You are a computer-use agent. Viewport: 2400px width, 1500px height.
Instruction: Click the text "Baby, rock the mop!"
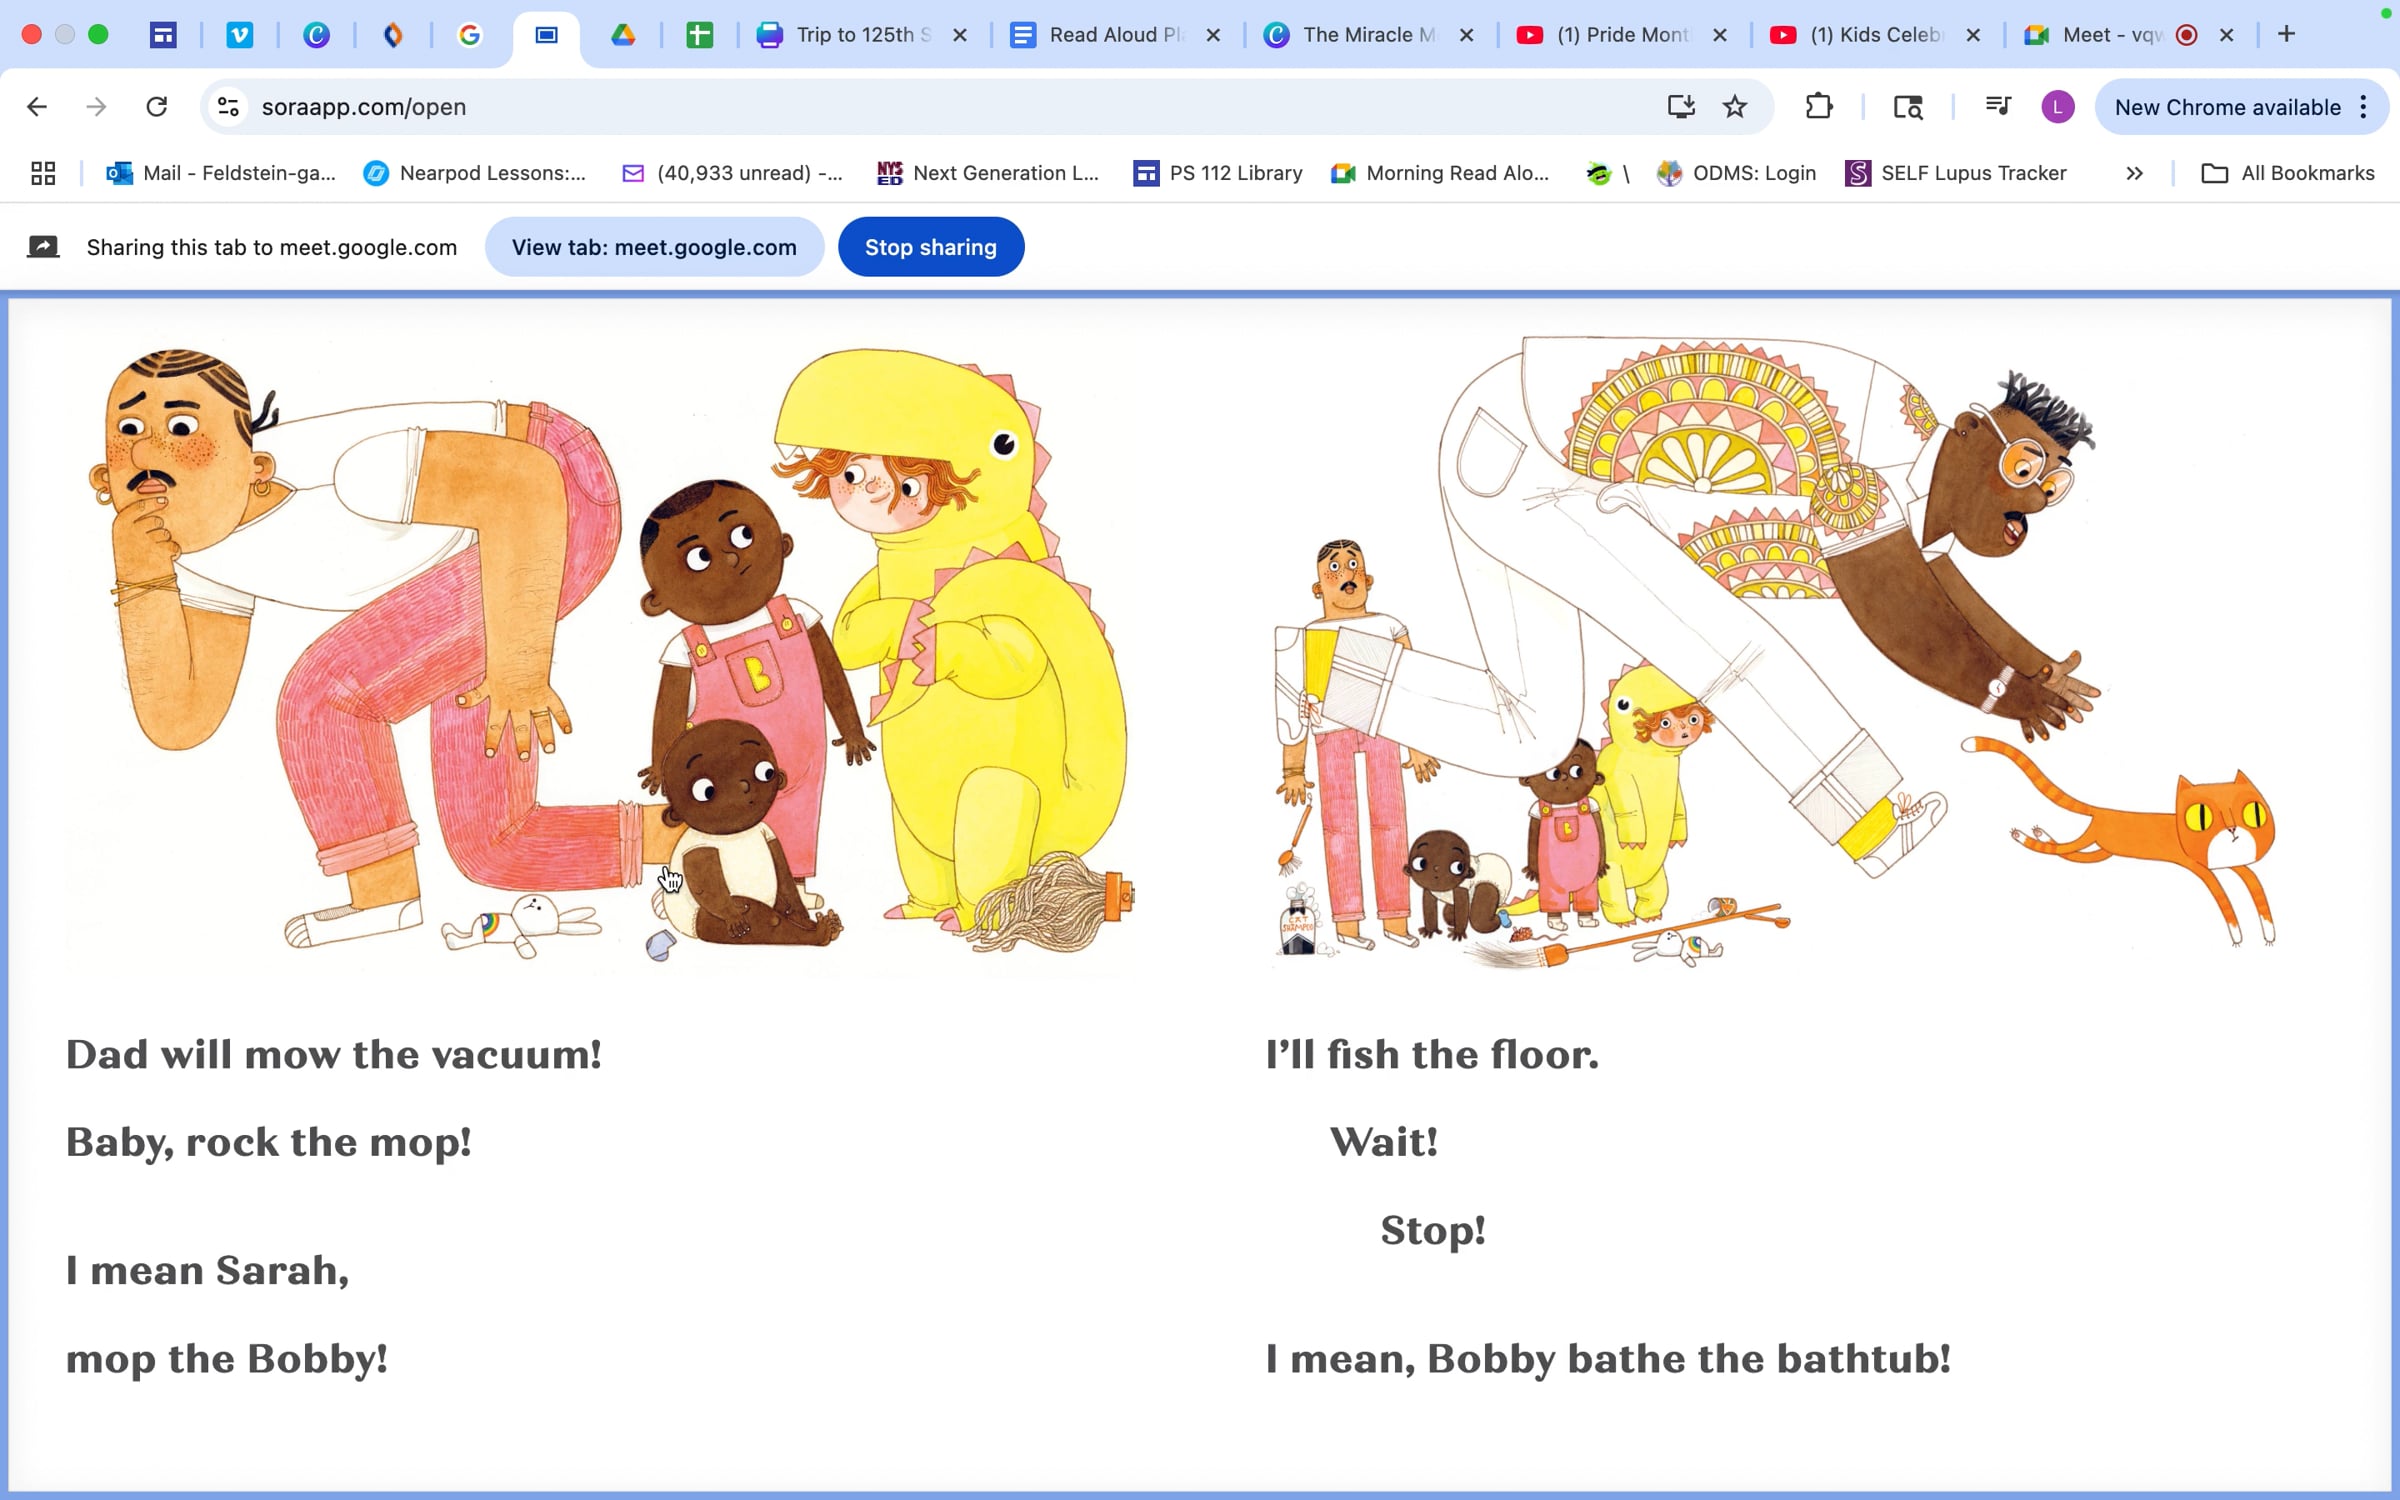(269, 1143)
